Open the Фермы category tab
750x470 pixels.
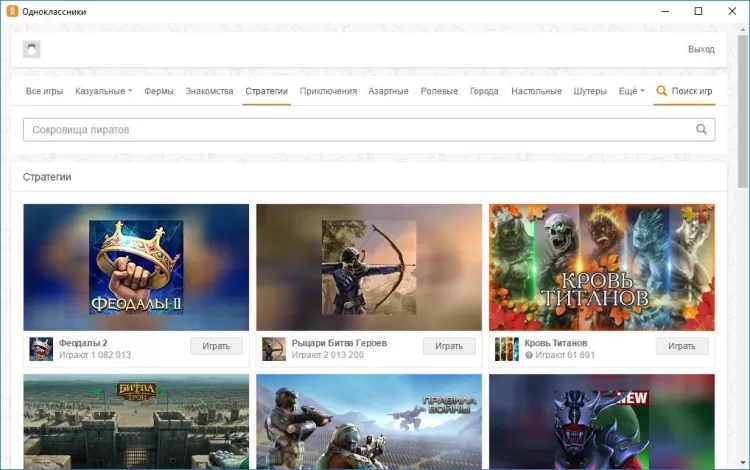[159, 91]
